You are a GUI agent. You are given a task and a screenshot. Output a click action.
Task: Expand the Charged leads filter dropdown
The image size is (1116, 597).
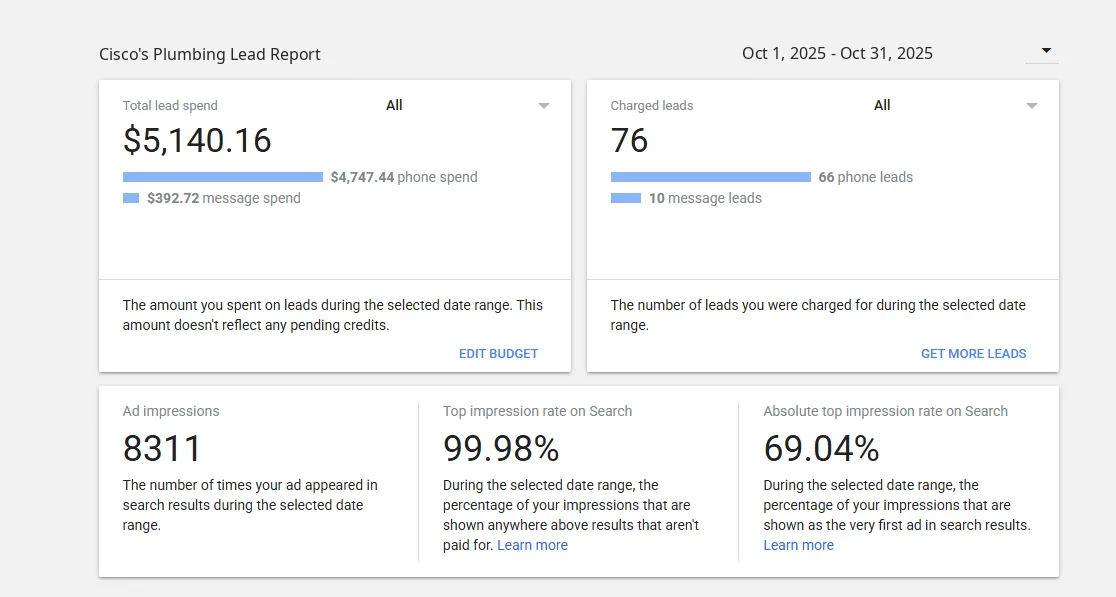pyautogui.click(x=1031, y=106)
